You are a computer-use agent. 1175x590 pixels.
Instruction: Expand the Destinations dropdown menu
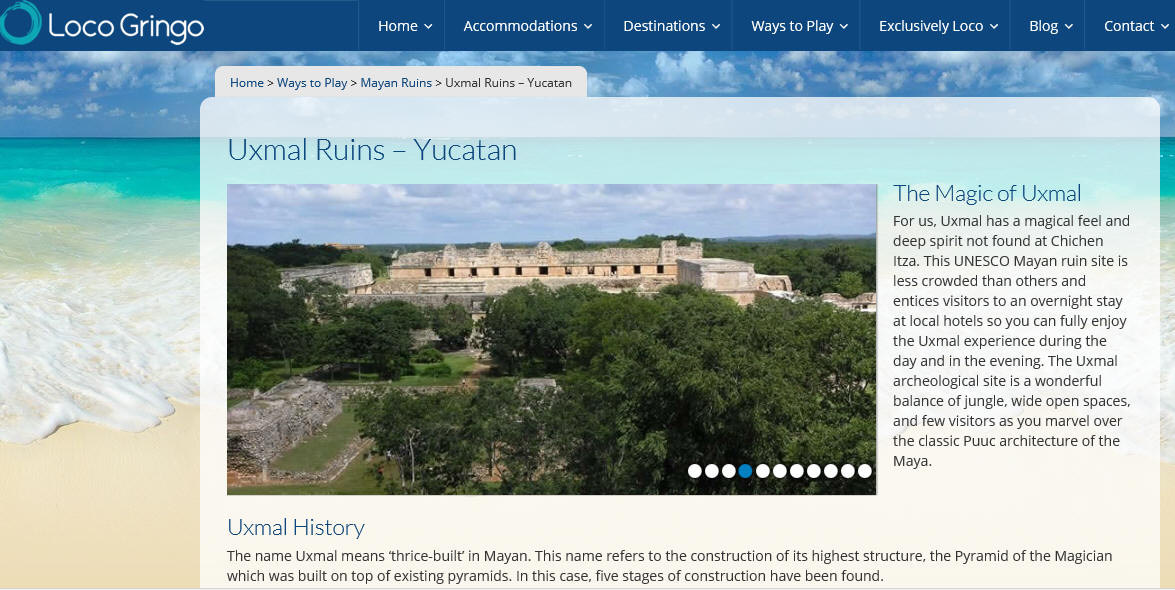671,25
